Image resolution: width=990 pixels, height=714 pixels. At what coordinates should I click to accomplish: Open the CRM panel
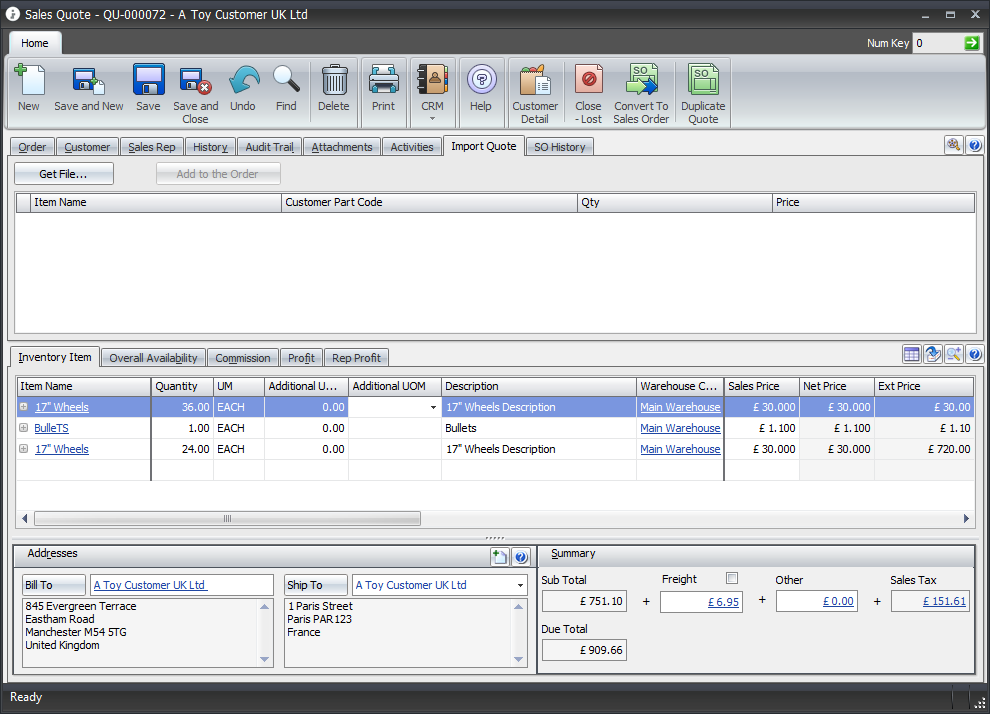point(432,88)
